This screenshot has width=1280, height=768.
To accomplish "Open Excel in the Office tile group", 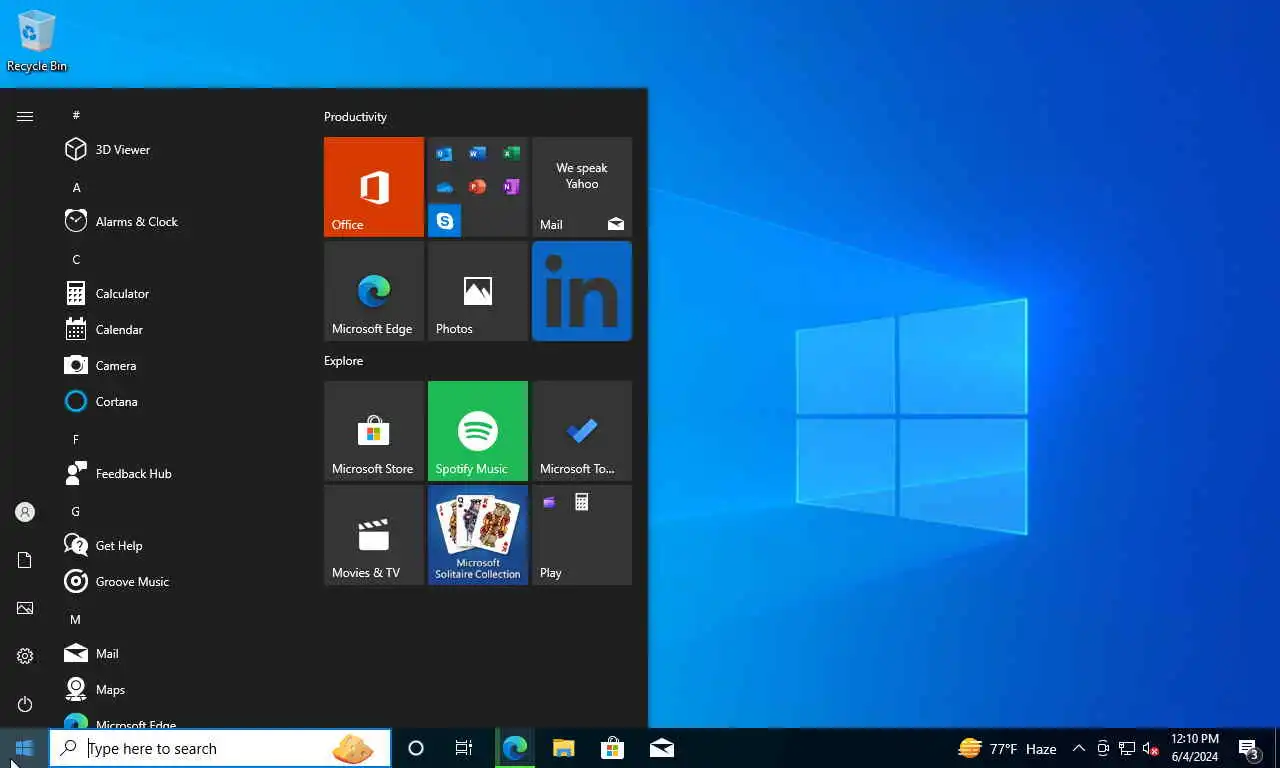I will [511, 154].
